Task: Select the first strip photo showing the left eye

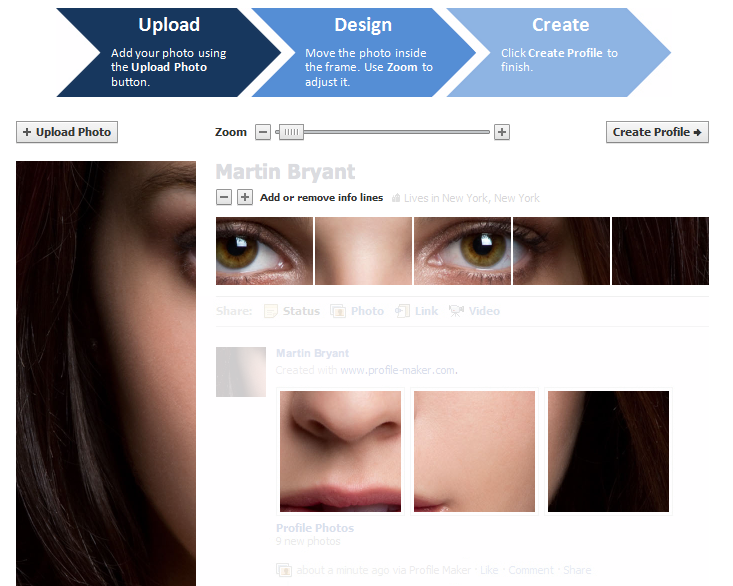Action: click(x=265, y=251)
